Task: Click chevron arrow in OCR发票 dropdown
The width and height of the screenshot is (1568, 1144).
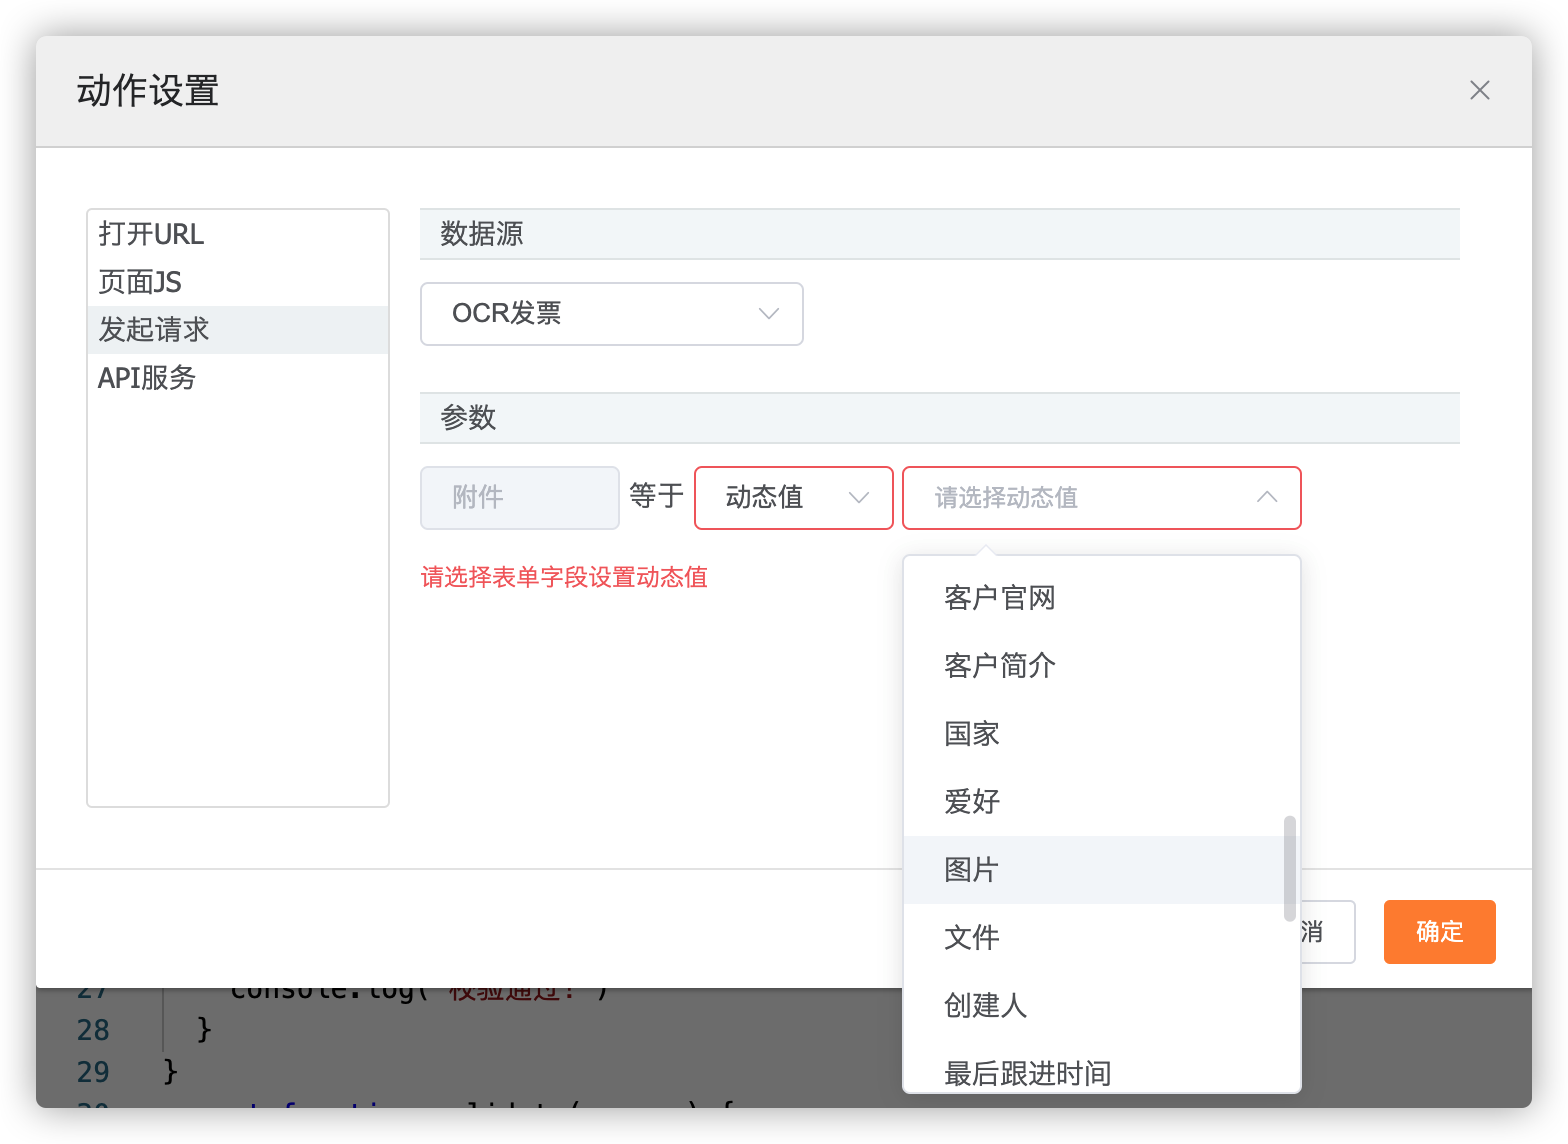Action: 768,314
